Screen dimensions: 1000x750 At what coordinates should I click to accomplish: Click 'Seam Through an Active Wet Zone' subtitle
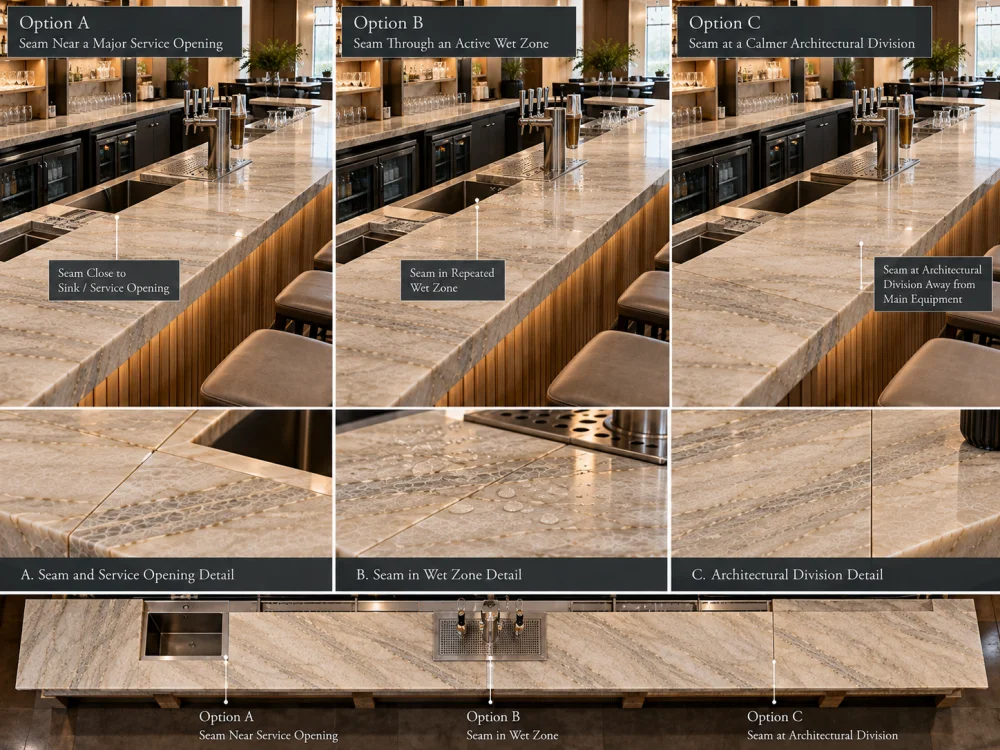(x=451, y=43)
